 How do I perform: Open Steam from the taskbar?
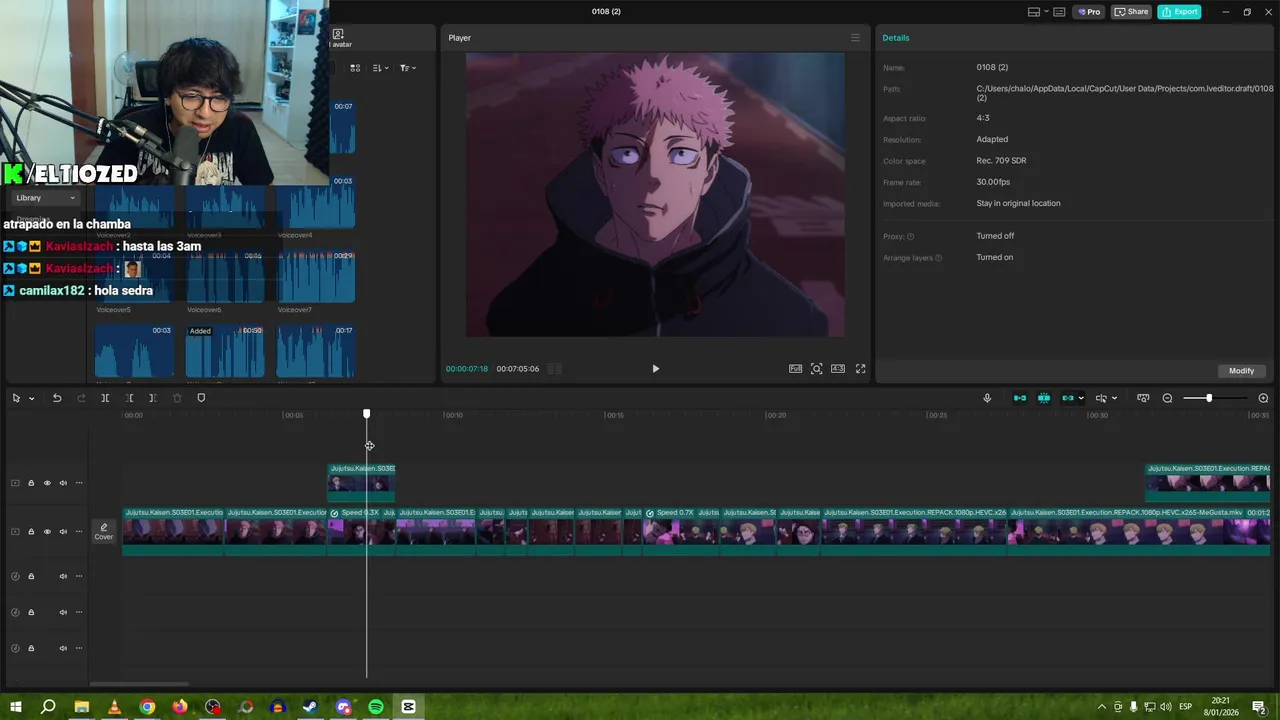(x=310, y=707)
